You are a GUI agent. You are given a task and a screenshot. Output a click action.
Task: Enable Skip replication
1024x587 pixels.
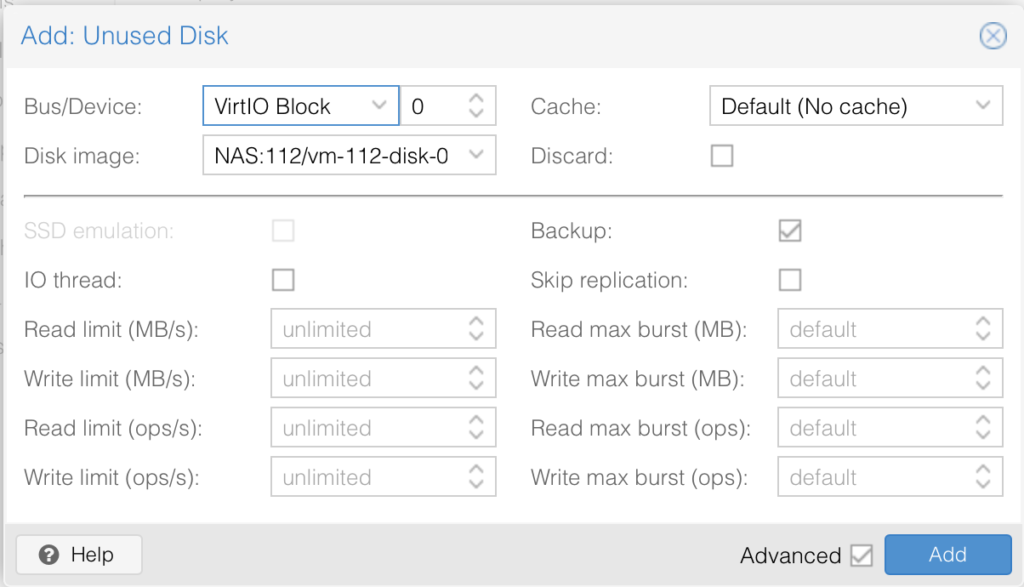coord(790,280)
